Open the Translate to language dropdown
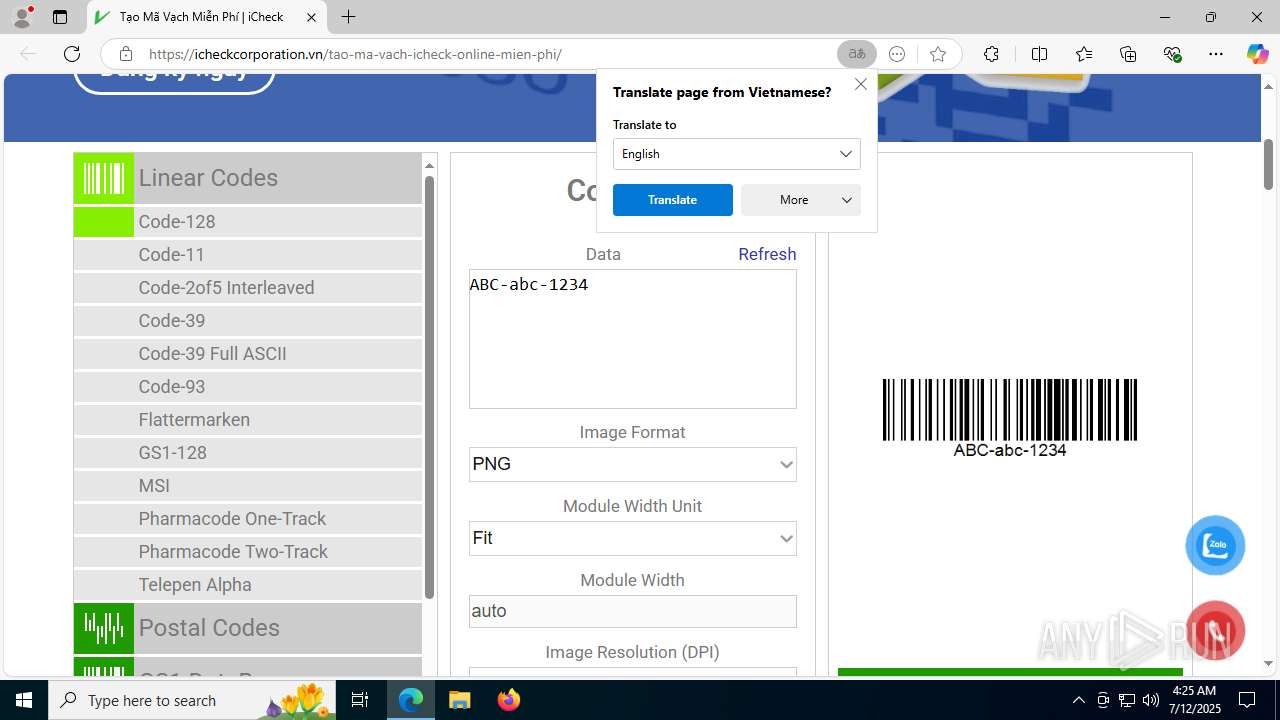 (x=736, y=154)
